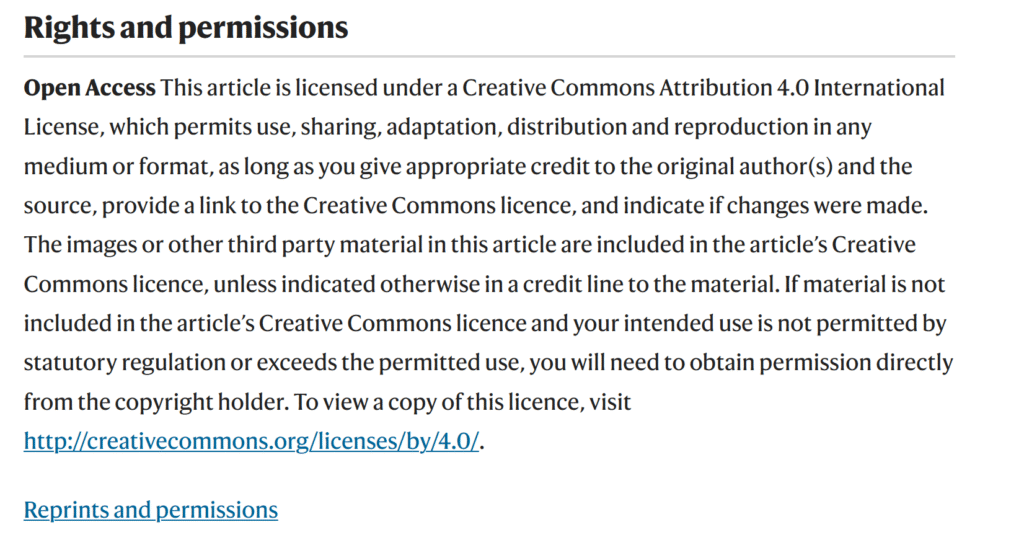Screen dimensions: 1024x558
Task: Click the bold Open Access label
Action: tap(89, 88)
